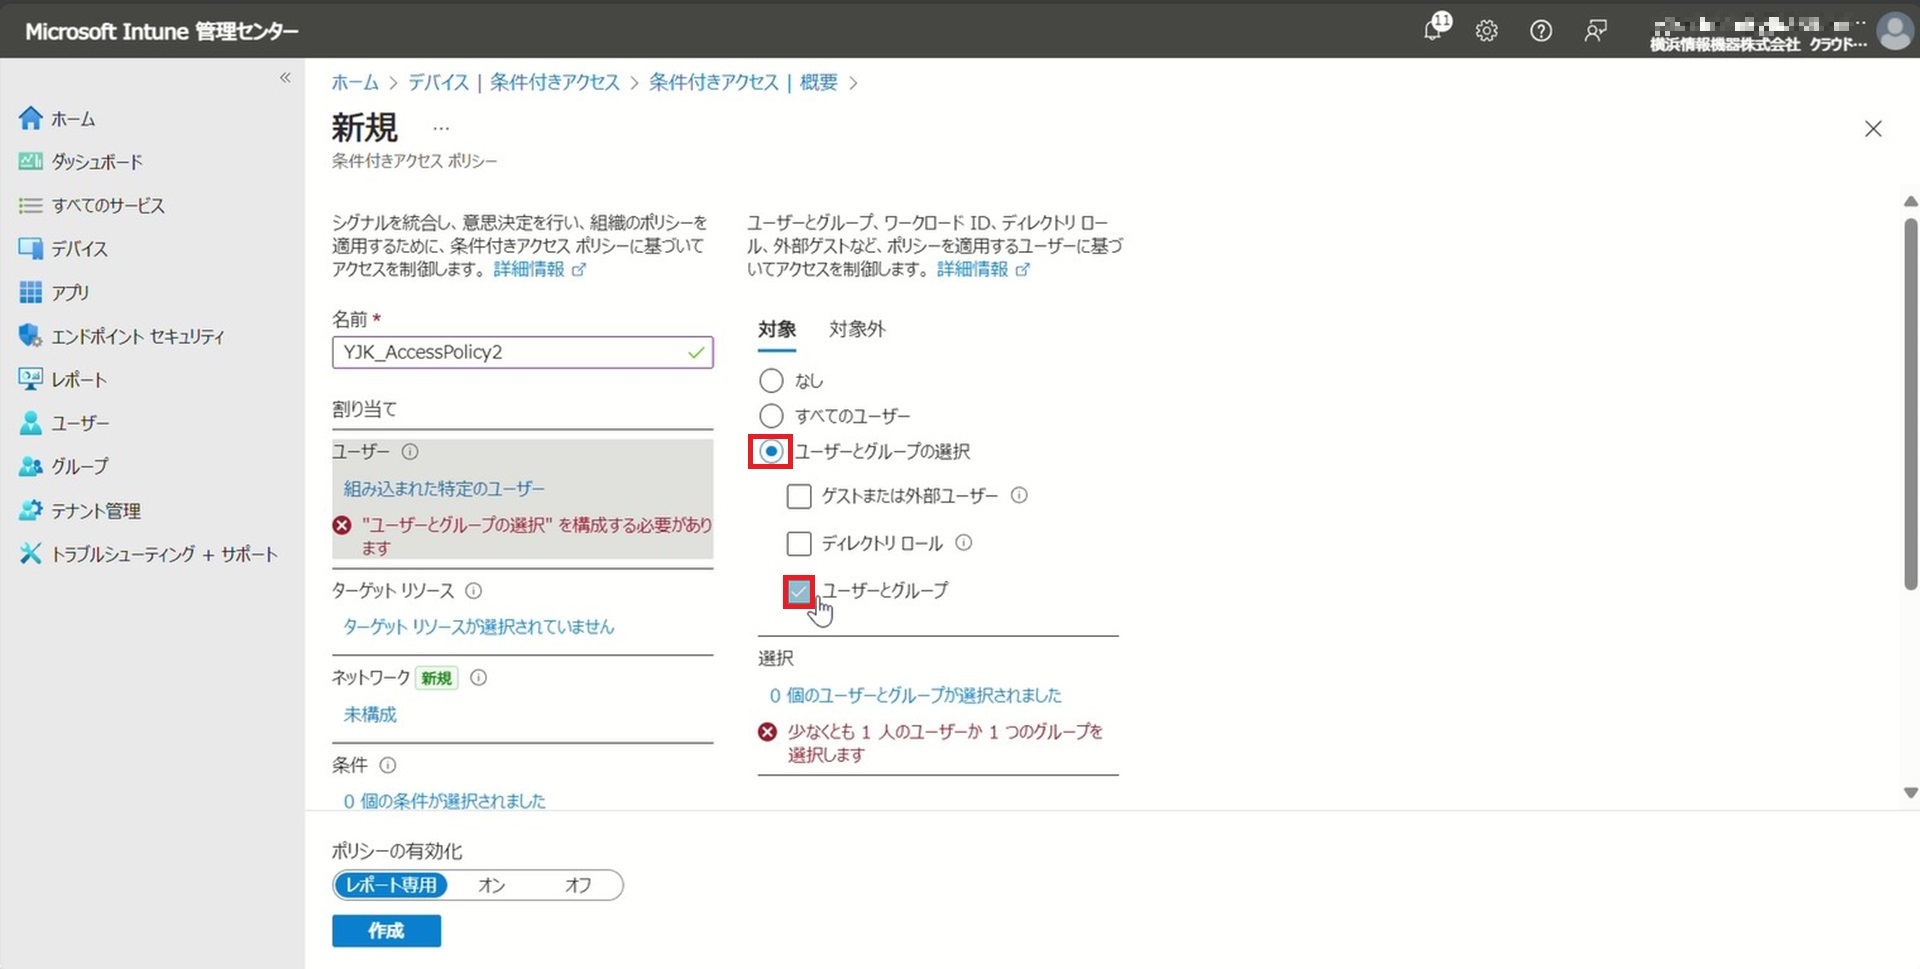Open エンドポイント セキュリティ in the sidebar
This screenshot has width=1920, height=969.
pos(138,337)
